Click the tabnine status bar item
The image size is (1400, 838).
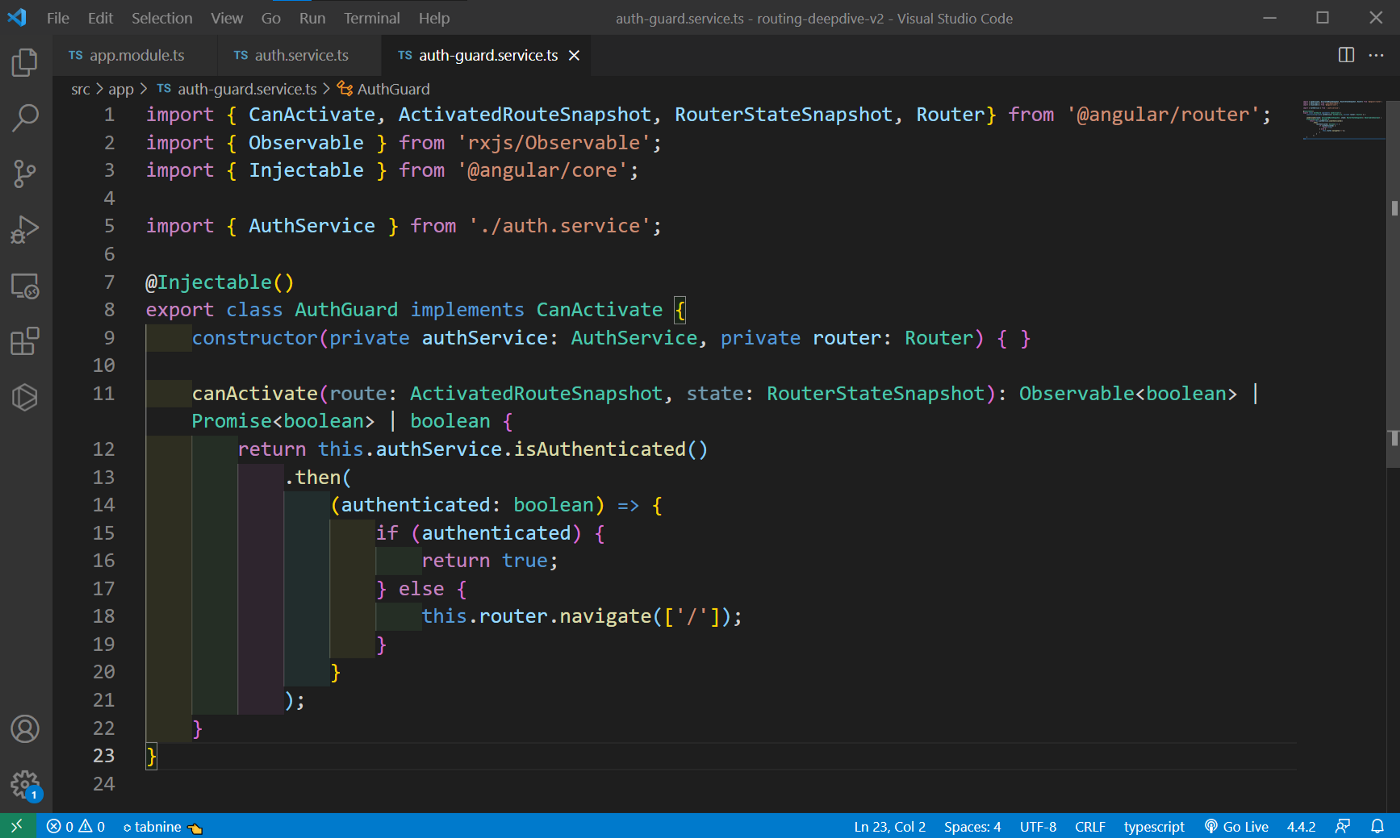(x=163, y=826)
